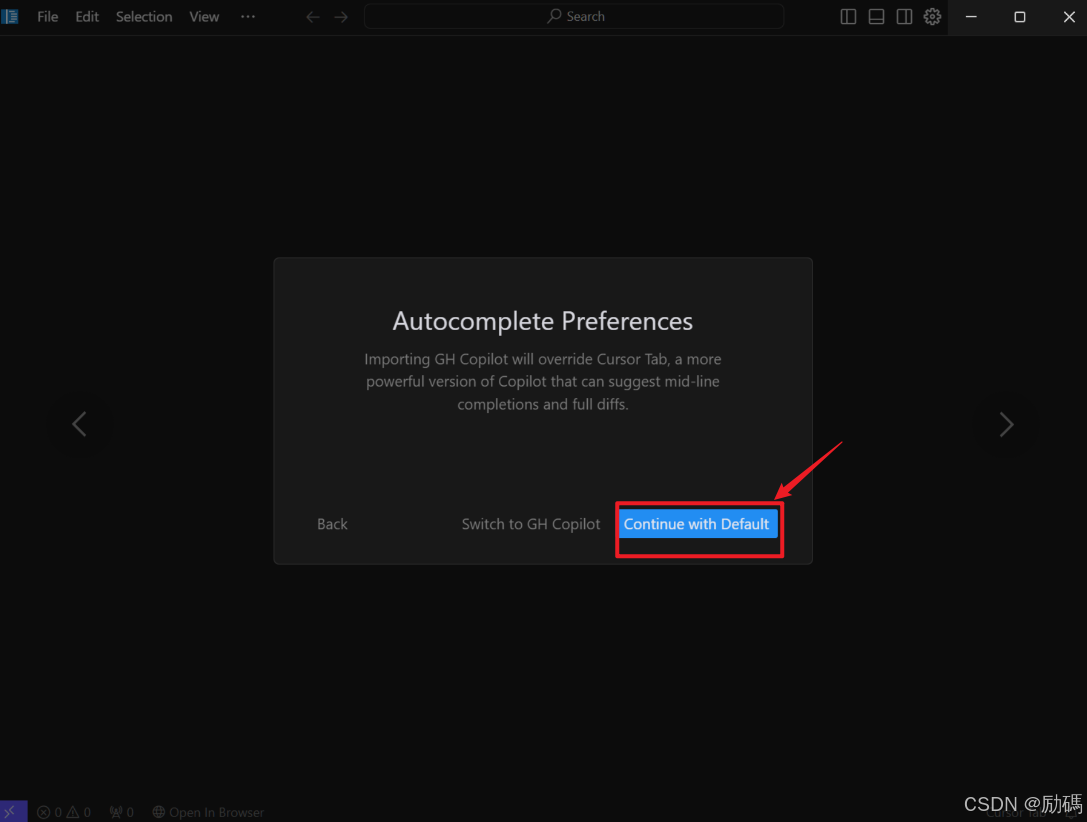1087x822 pixels.
Task: Expand the overflow menu with three dots
Action: [247, 17]
